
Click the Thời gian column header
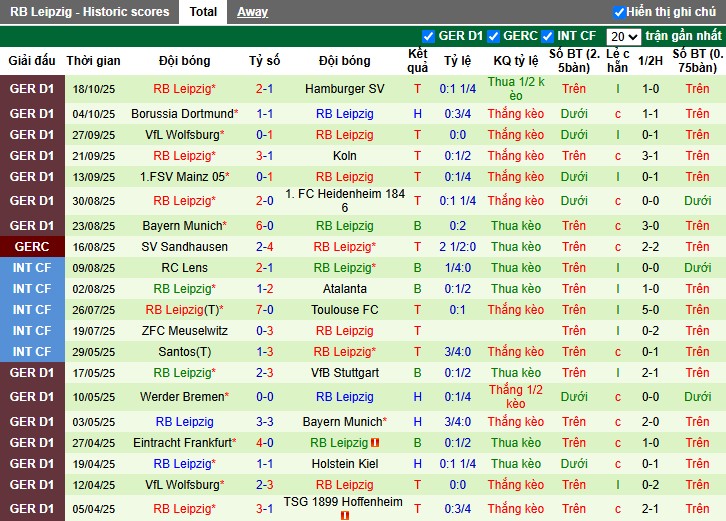93,61
